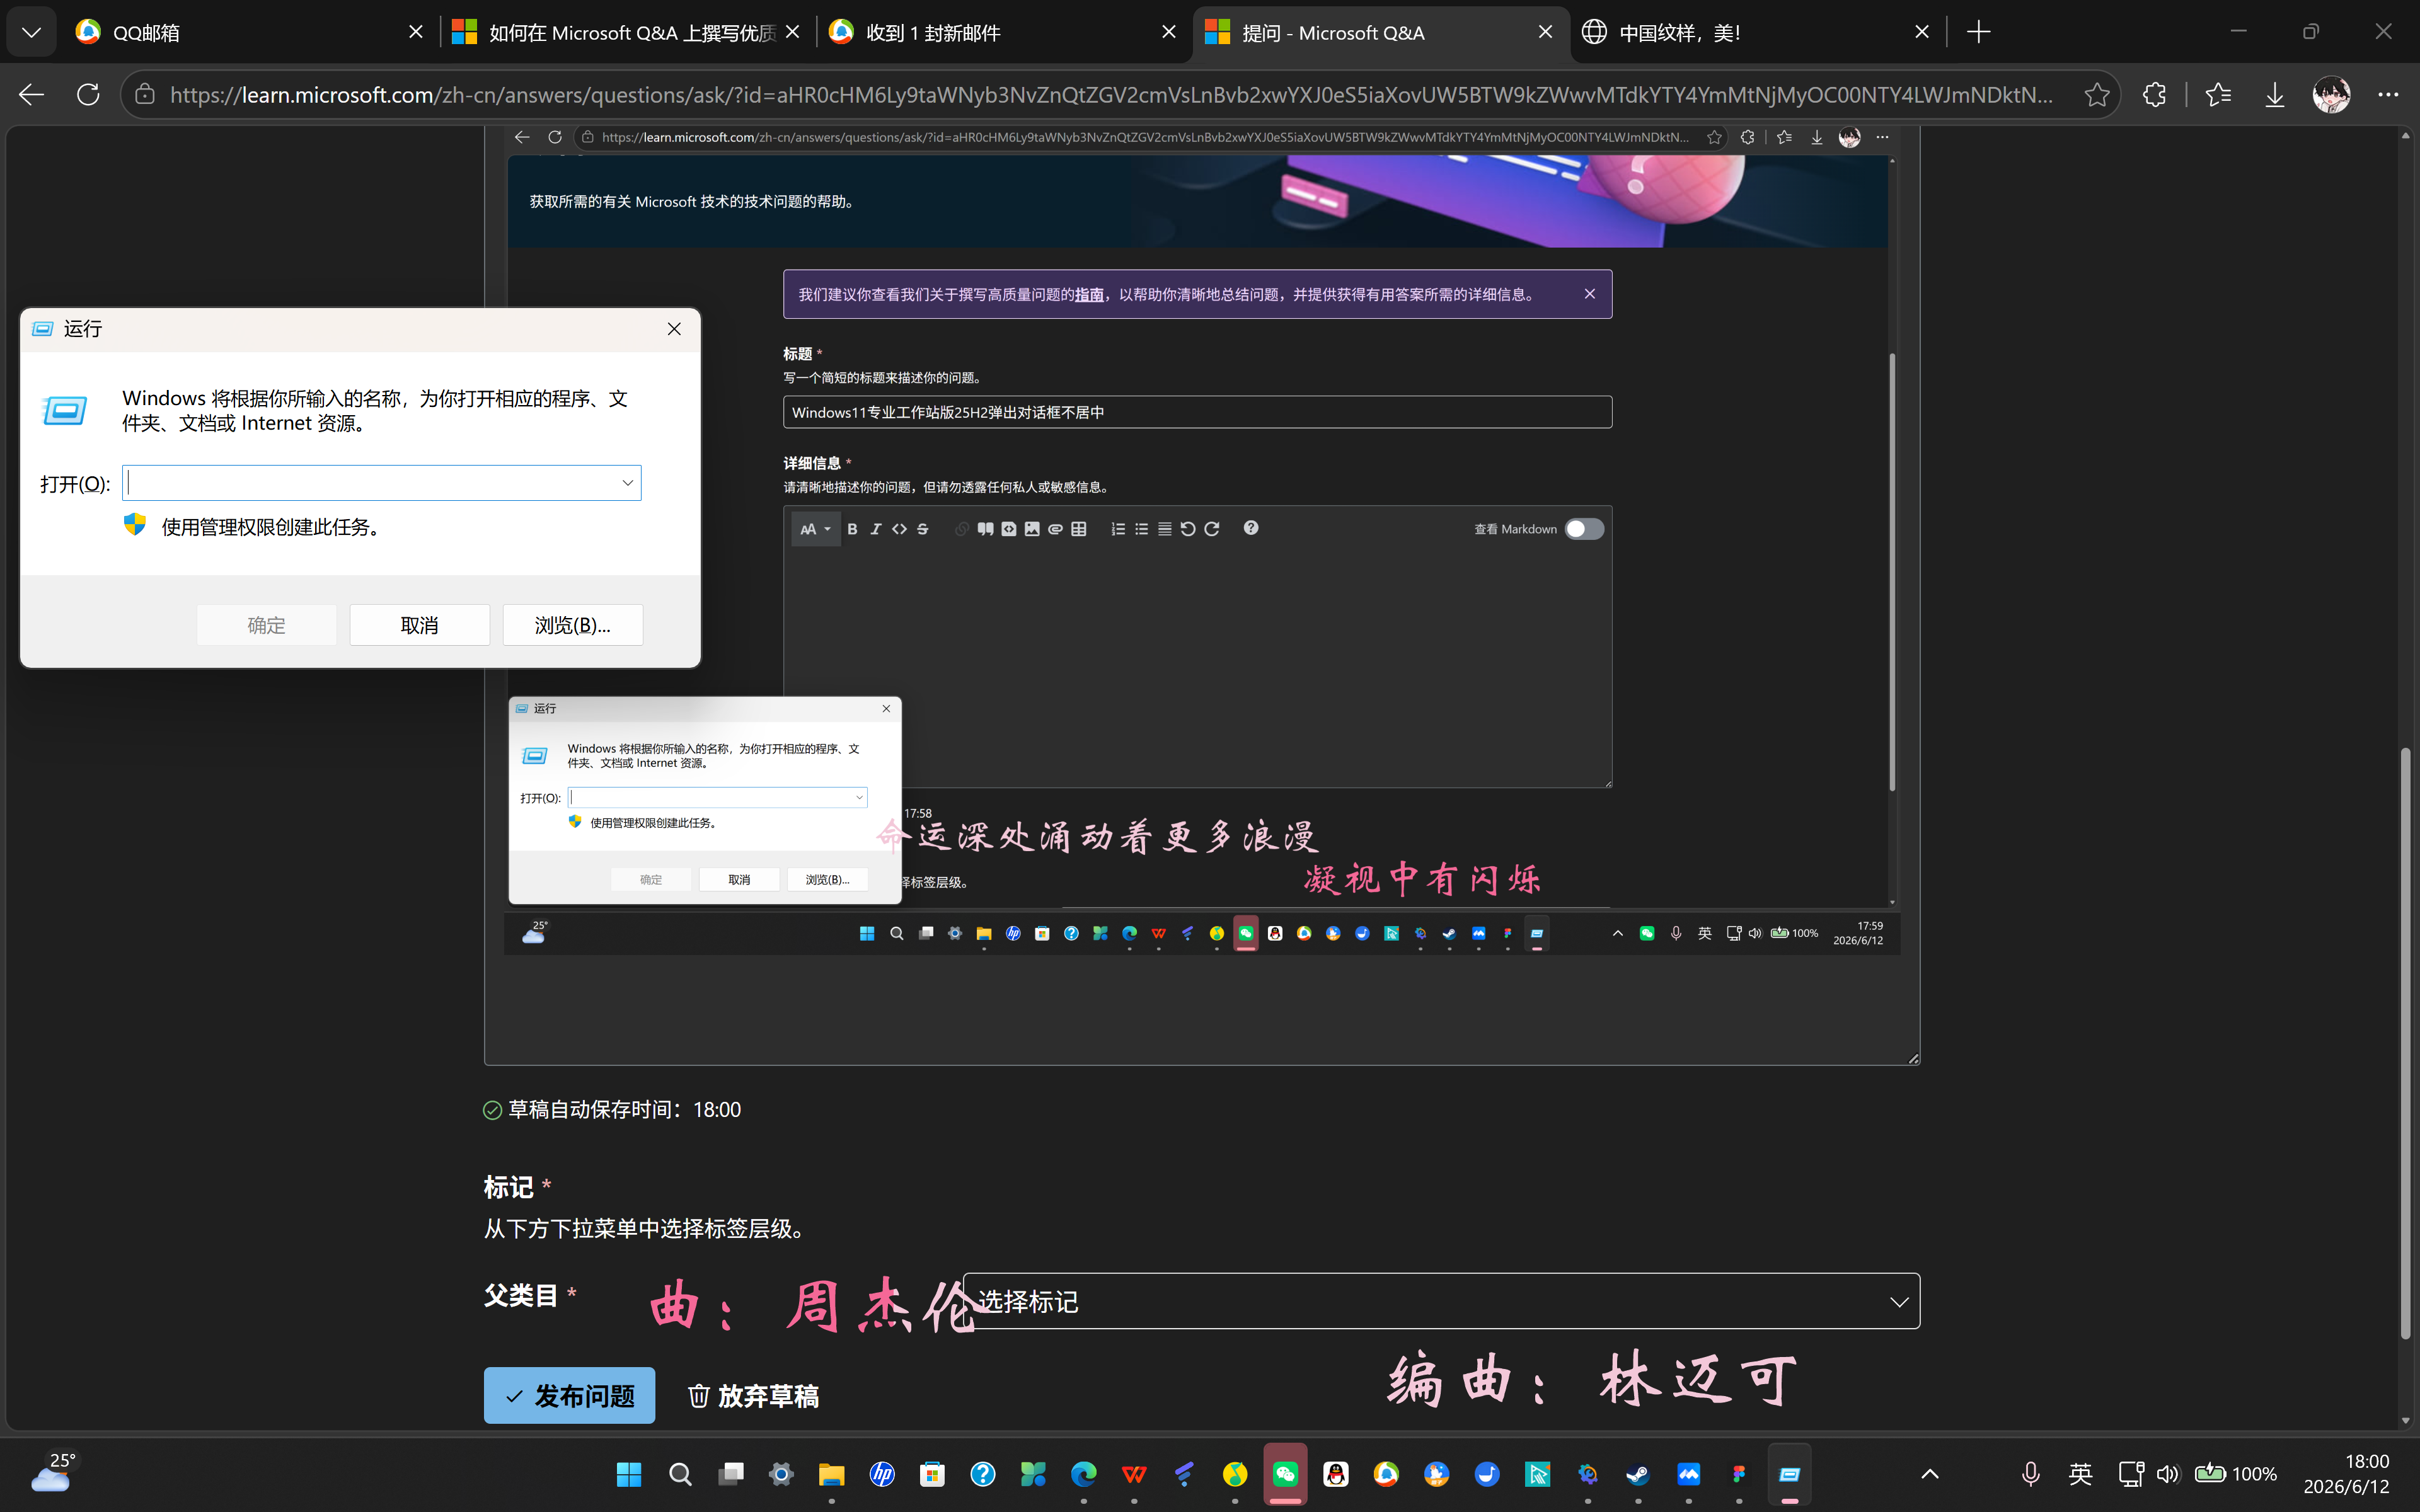This screenshot has width=2420, height=1512.
Task: Click the 放弃草稿 button
Action: click(x=754, y=1395)
